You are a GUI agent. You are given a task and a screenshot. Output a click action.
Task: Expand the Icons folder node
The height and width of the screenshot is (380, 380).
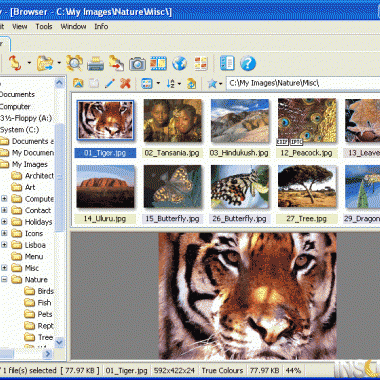4,233
